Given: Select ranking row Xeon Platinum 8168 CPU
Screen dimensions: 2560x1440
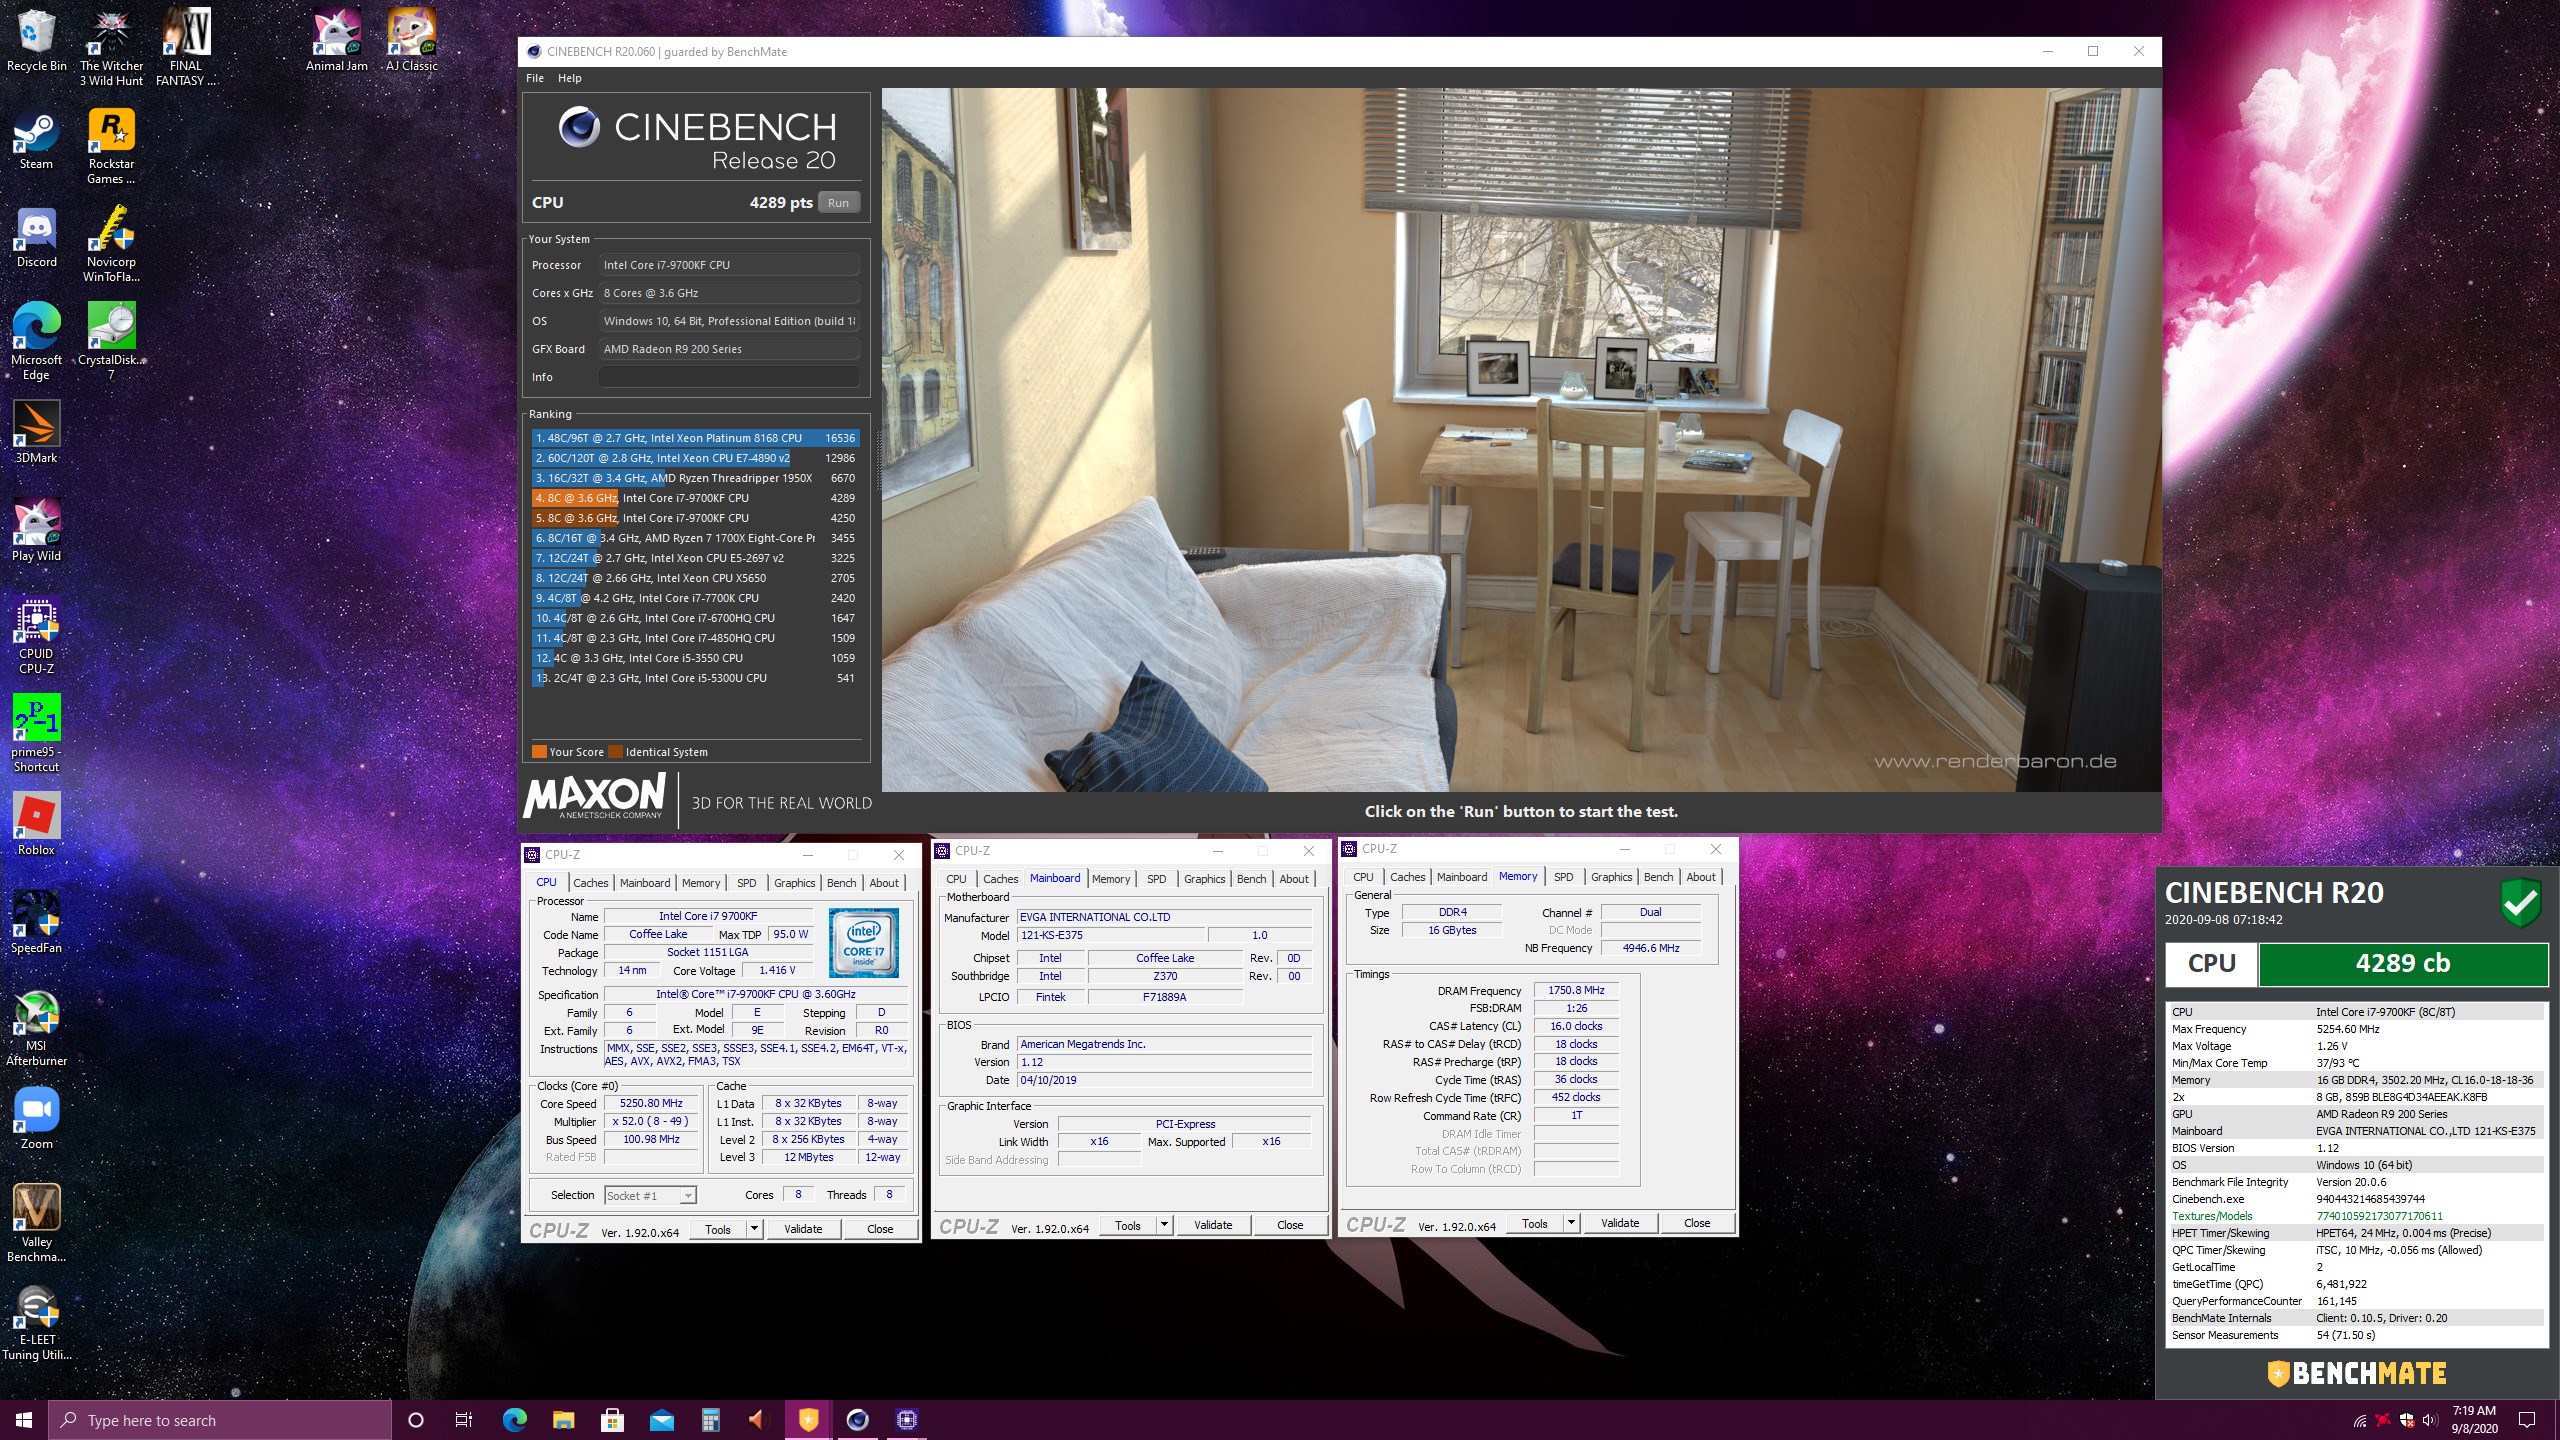Looking at the screenshot, I should tap(695, 438).
